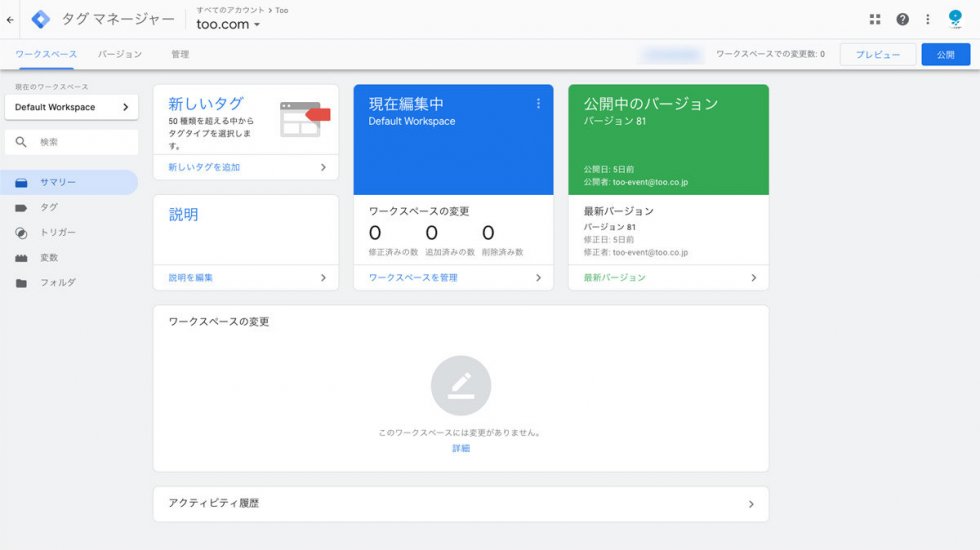This screenshot has height=550, width=980.
Task: Switch to the 管理 tab
Action: pyautogui.click(x=180, y=54)
